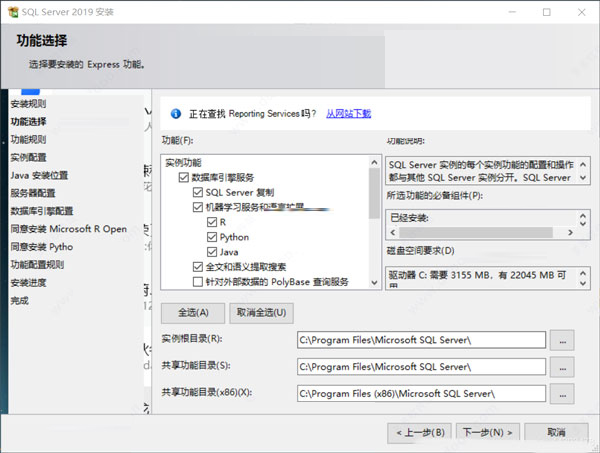This screenshot has height=453, width=600.
Task: Select the 安装规则 step
Action: click(x=28, y=104)
